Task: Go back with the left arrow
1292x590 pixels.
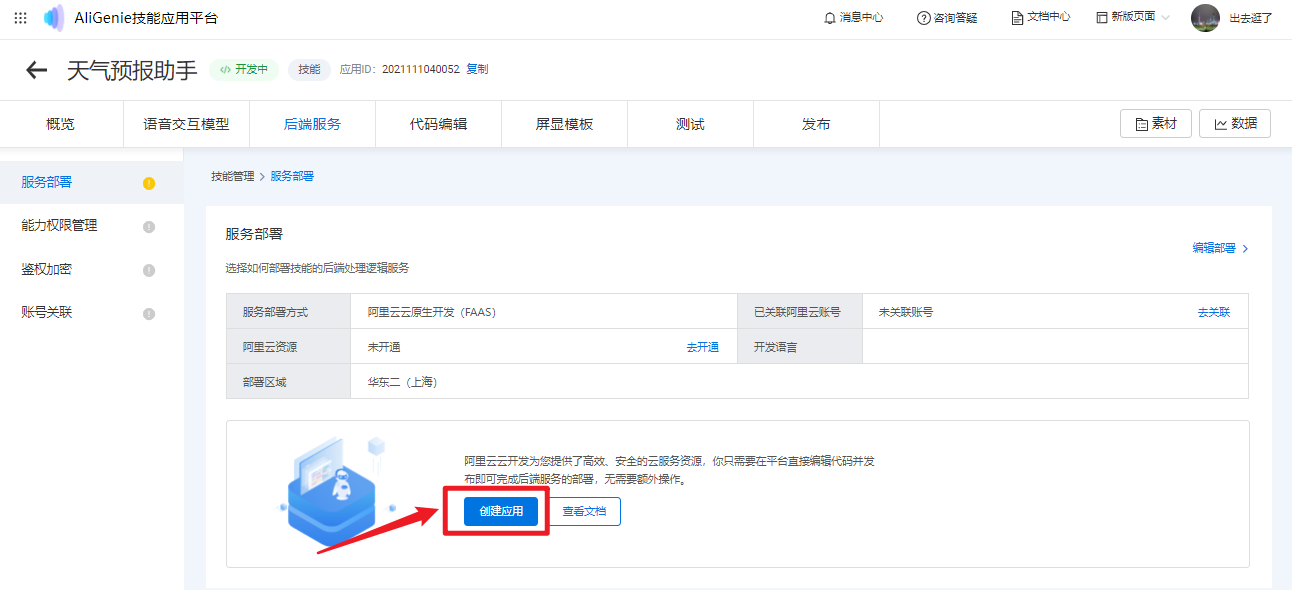Action: [37, 70]
